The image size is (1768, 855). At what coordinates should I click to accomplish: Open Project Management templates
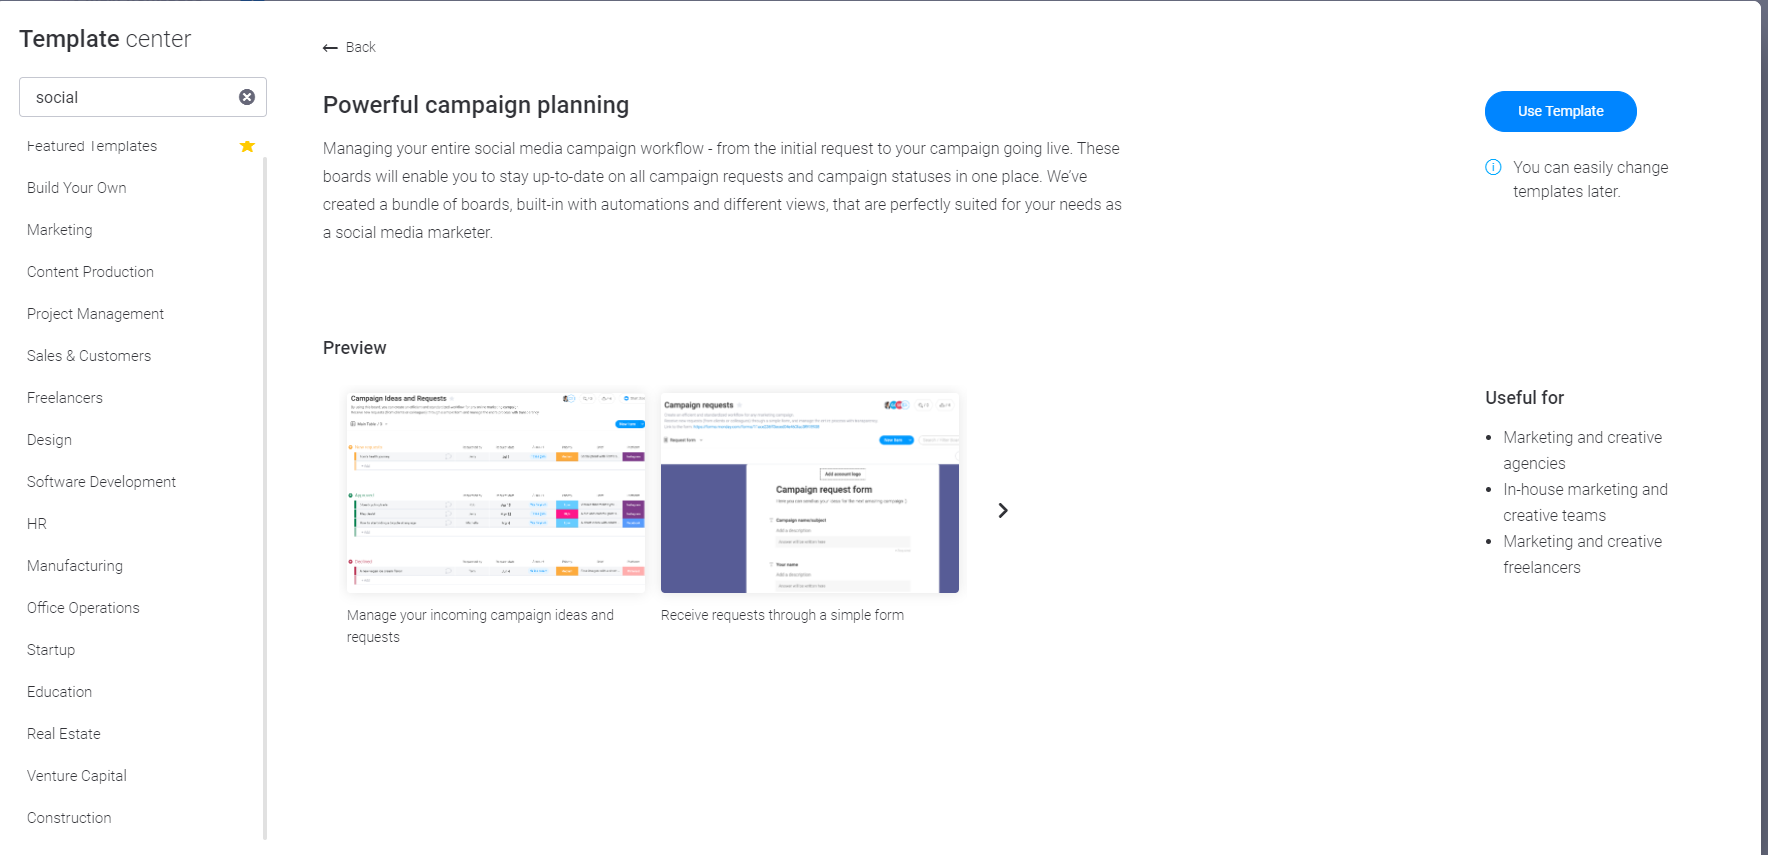pos(95,314)
